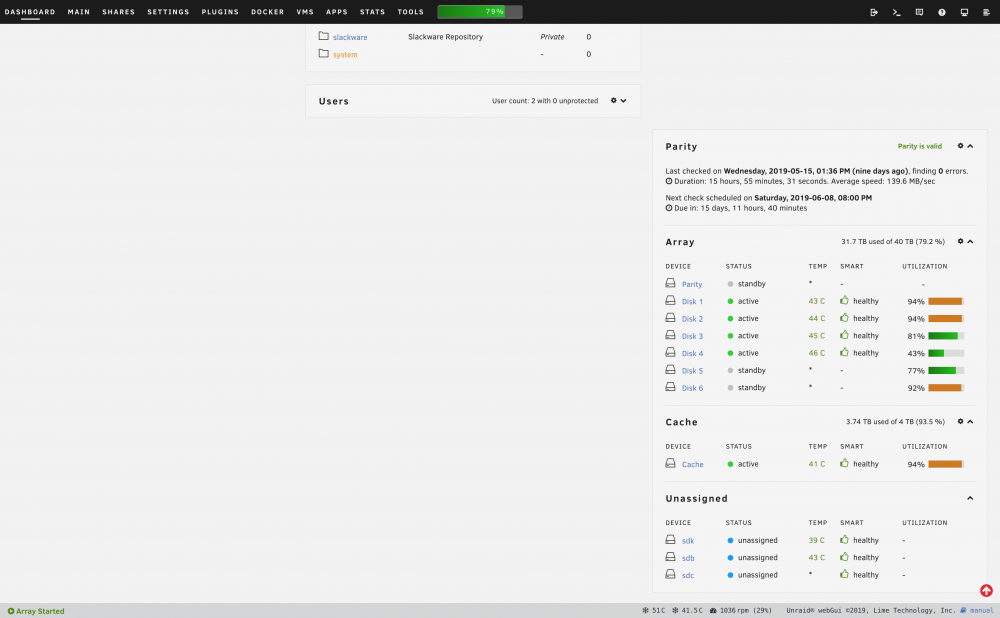Click the Help question-mark icon
The image size is (1000, 618).
click(941, 12)
